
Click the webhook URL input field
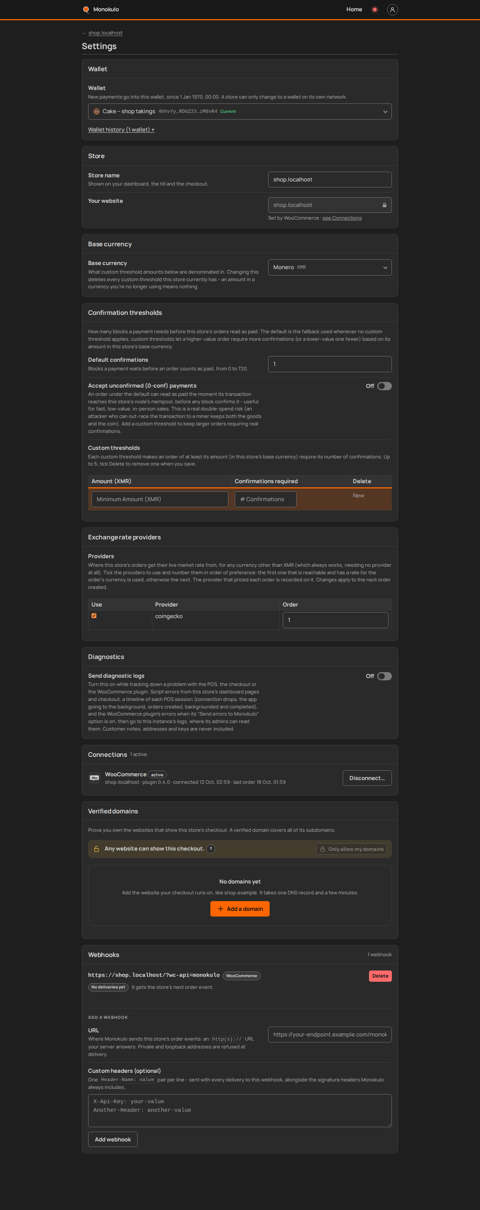(330, 1035)
